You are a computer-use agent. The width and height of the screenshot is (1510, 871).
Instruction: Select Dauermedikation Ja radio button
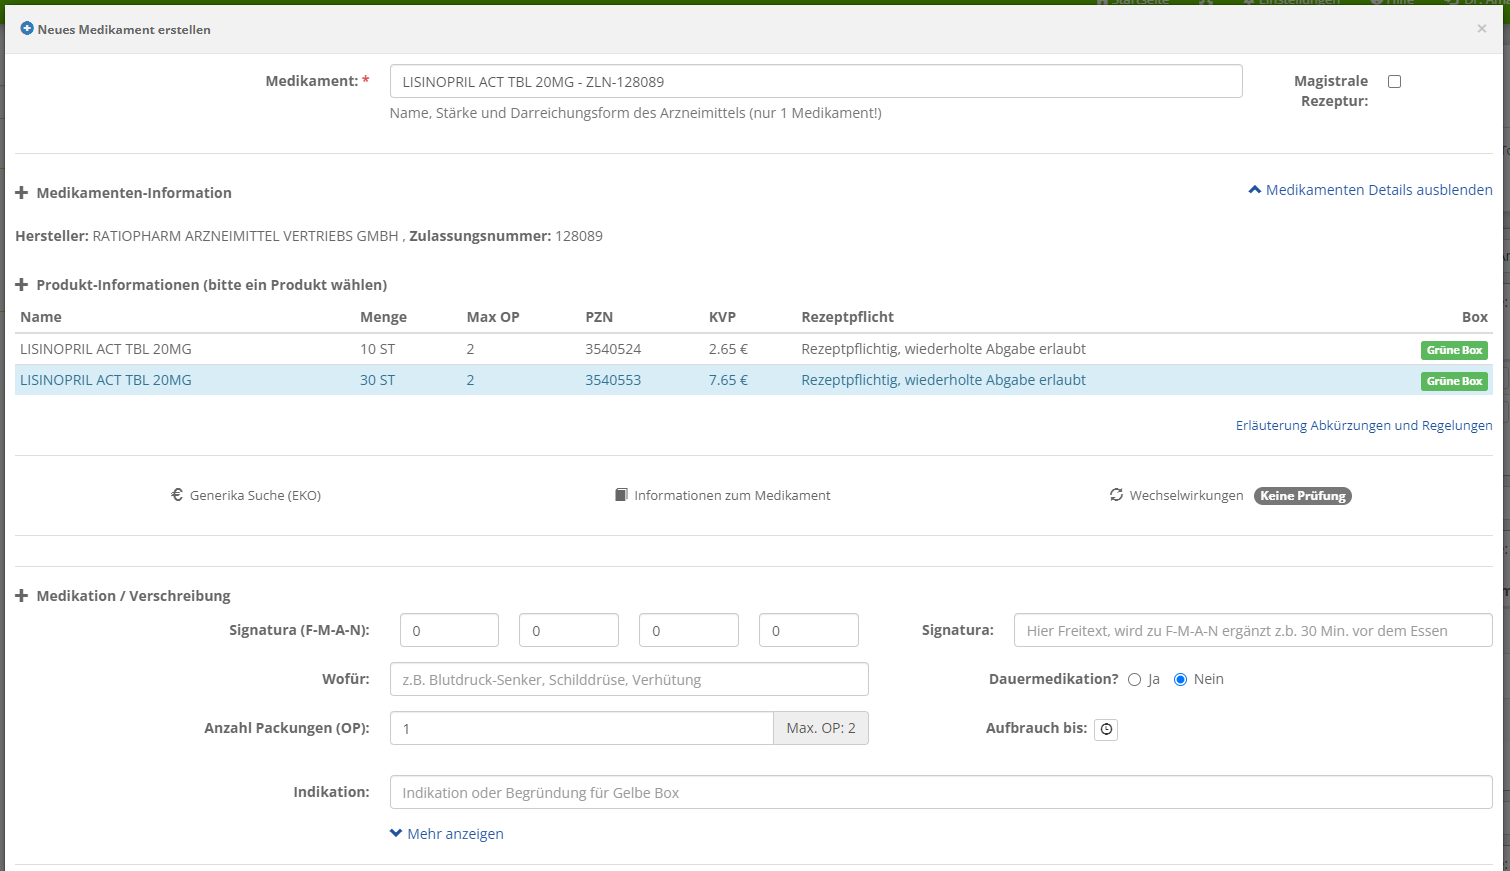(x=1134, y=679)
